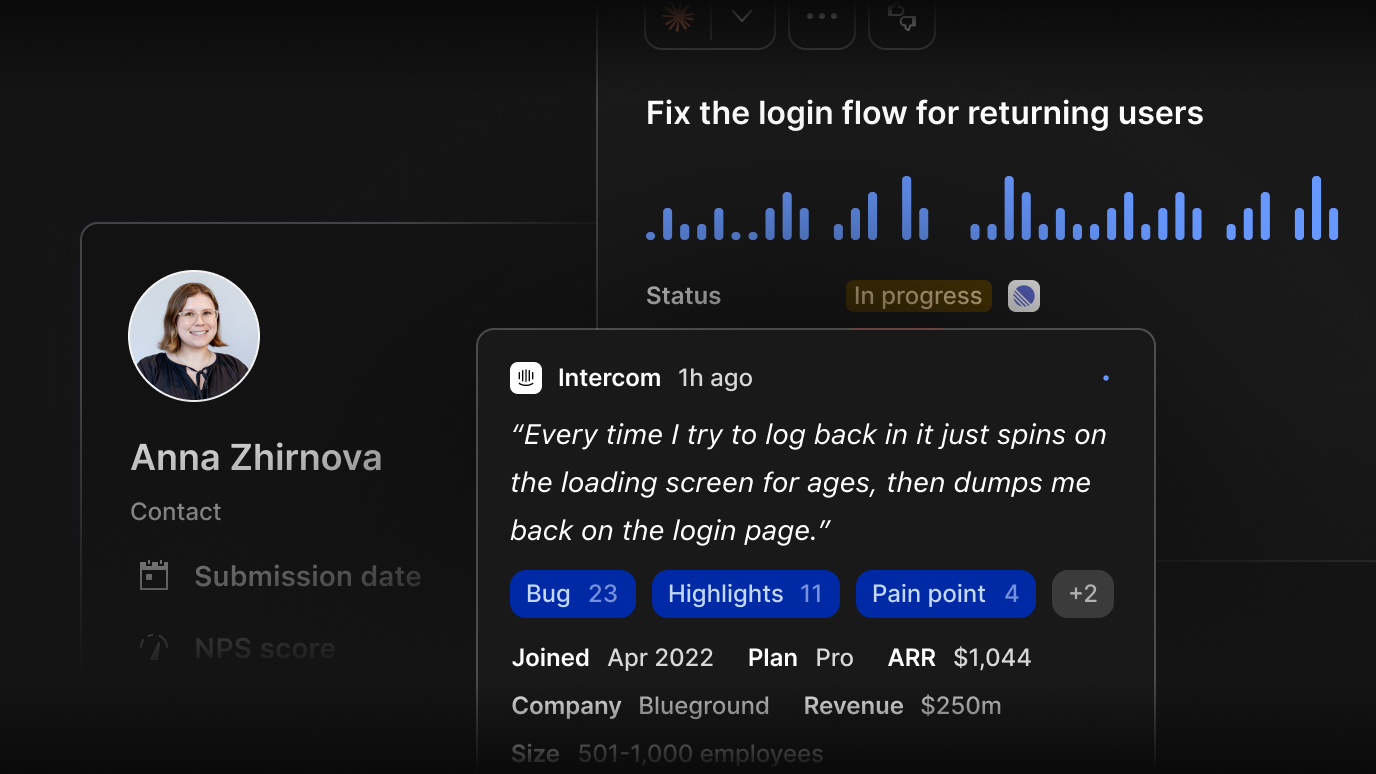The height and width of the screenshot is (774, 1376).
Task: Select the Bug 23 tag
Action: click(573, 594)
